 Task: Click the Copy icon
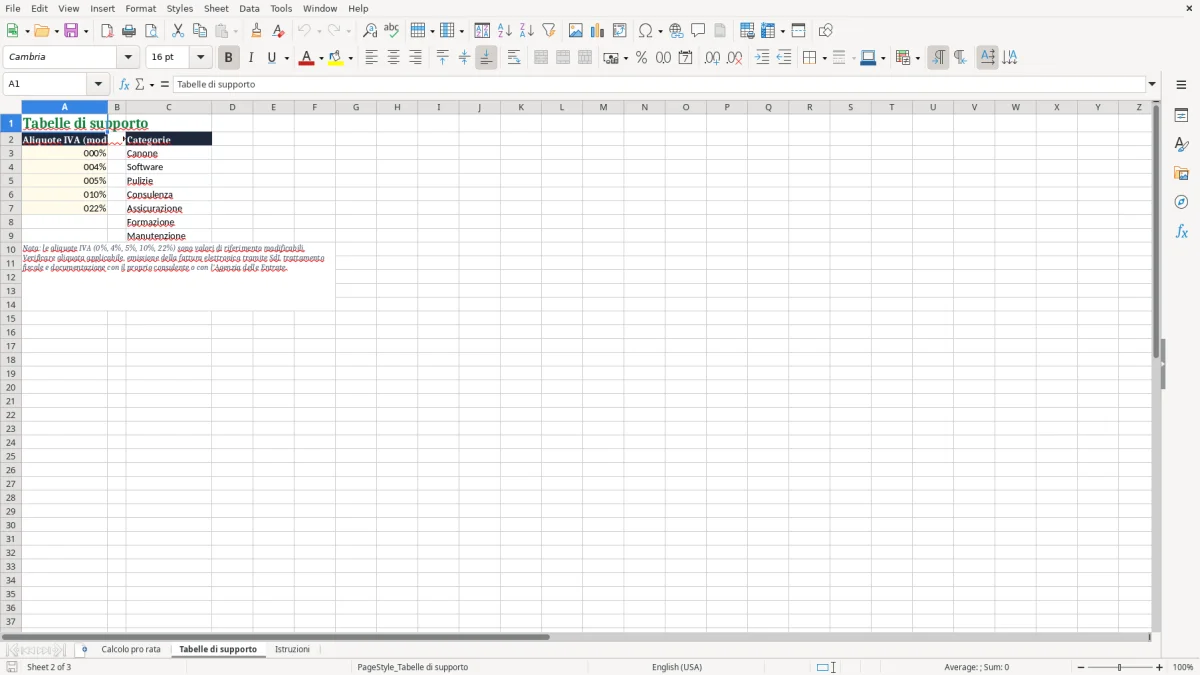[200, 31]
